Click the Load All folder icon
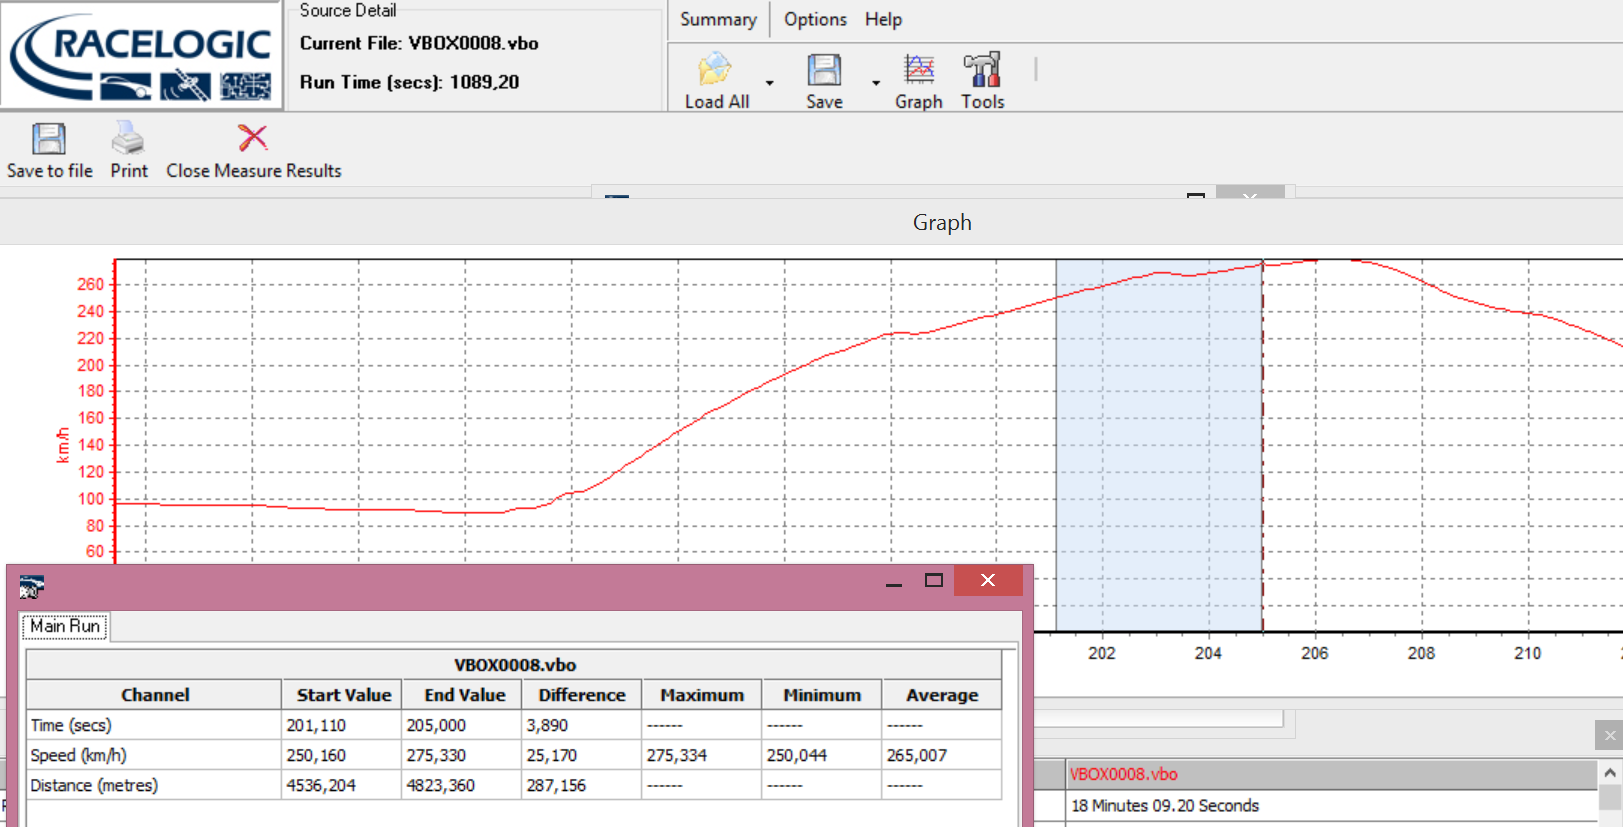Image resolution: width=1623 pixels, height=827 pixels. (715, 71)
